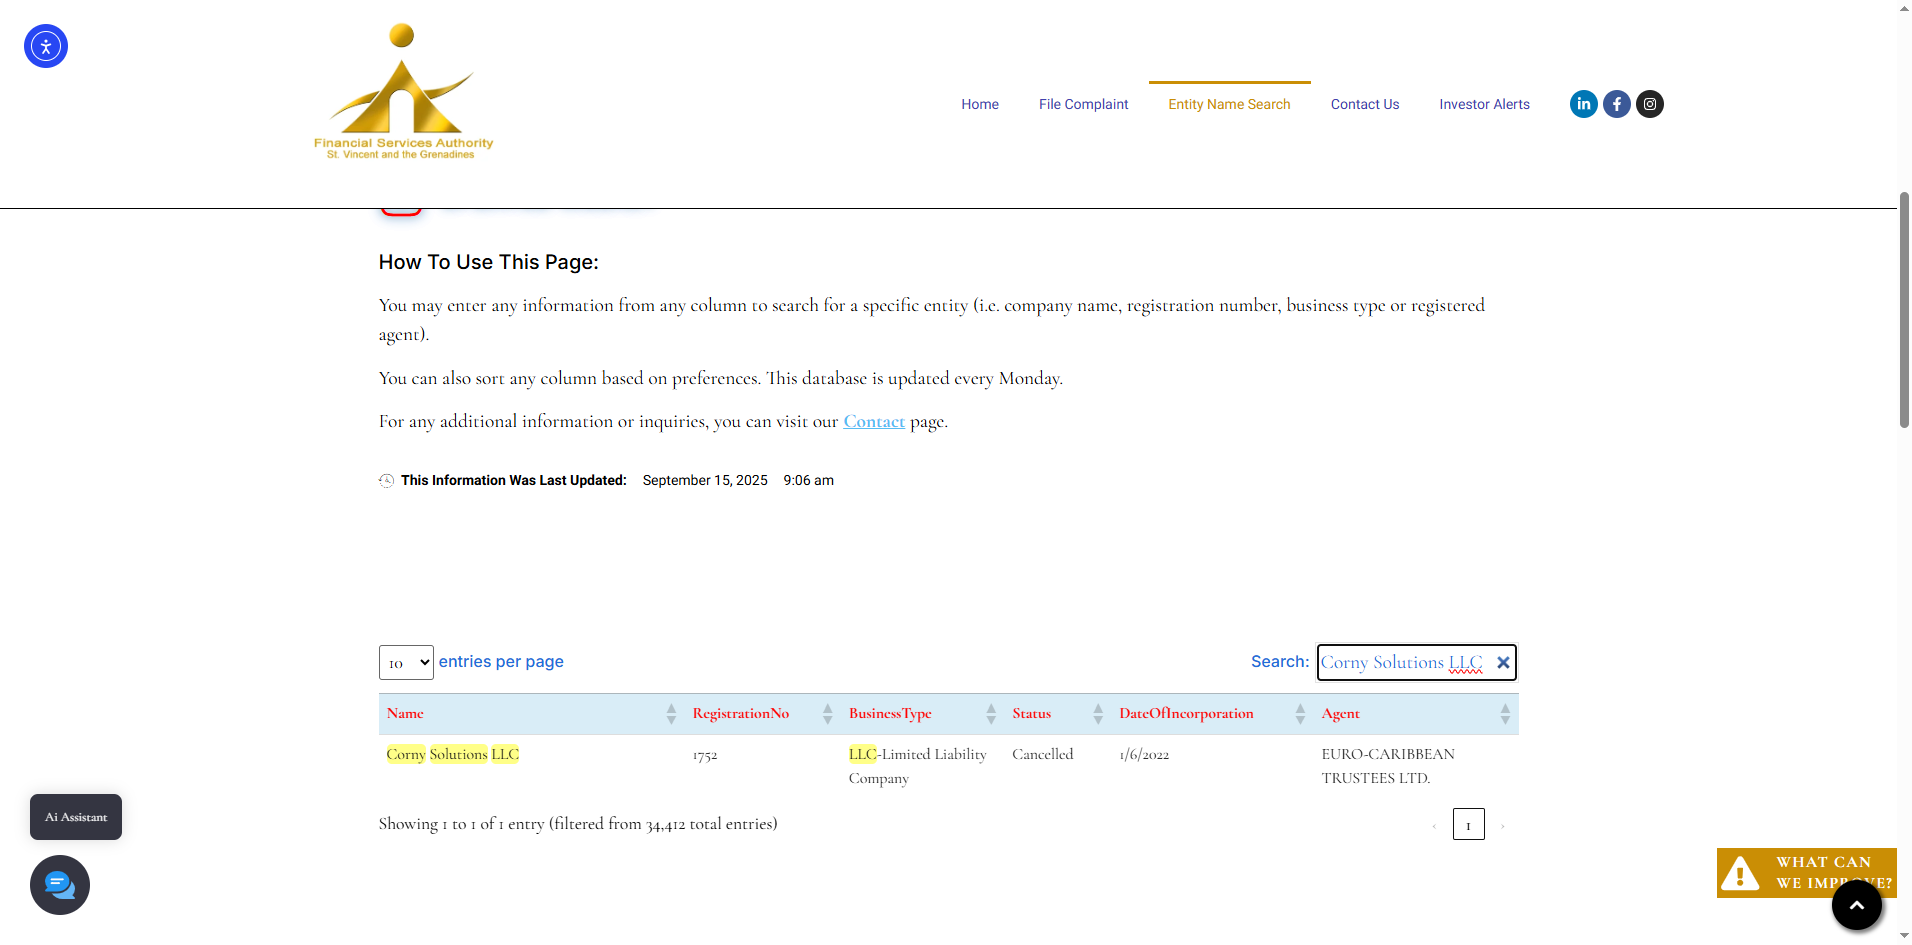The image size is (1912, 945).
Task: Clear the search field with X
Action: coord(1502,663)
